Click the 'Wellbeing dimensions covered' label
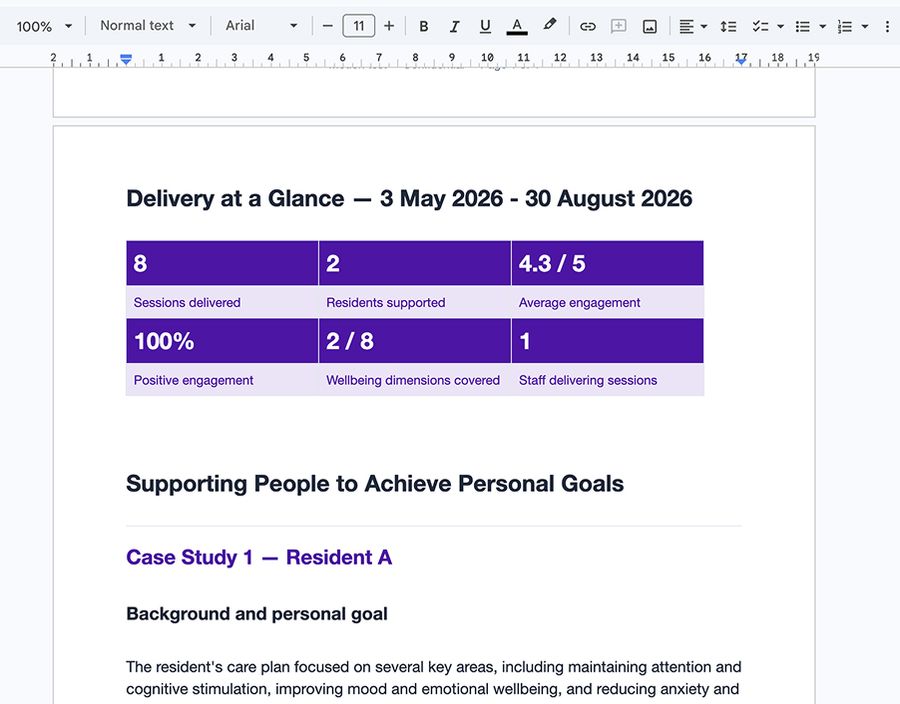Image resolution: width=900 pixels, height=704 pixels. tap(413, 380)
